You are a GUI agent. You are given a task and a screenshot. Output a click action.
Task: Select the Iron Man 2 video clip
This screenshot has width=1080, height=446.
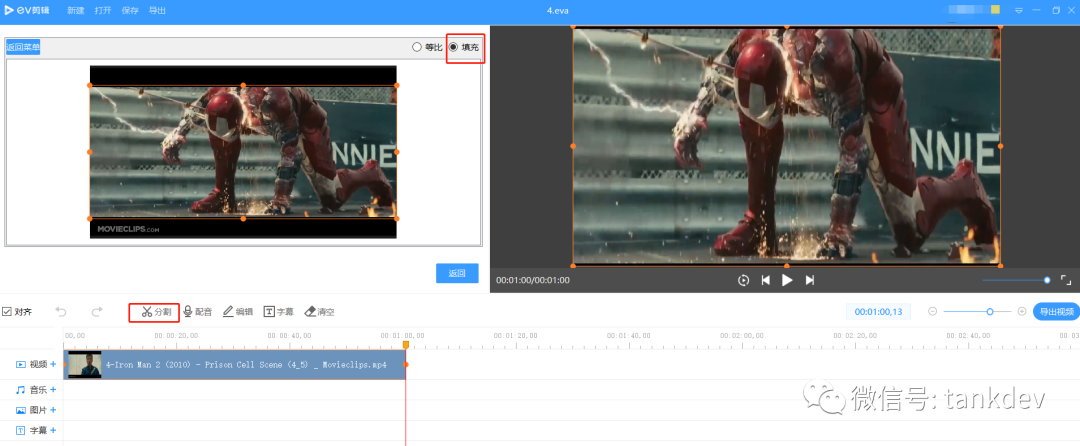[234, 364]
